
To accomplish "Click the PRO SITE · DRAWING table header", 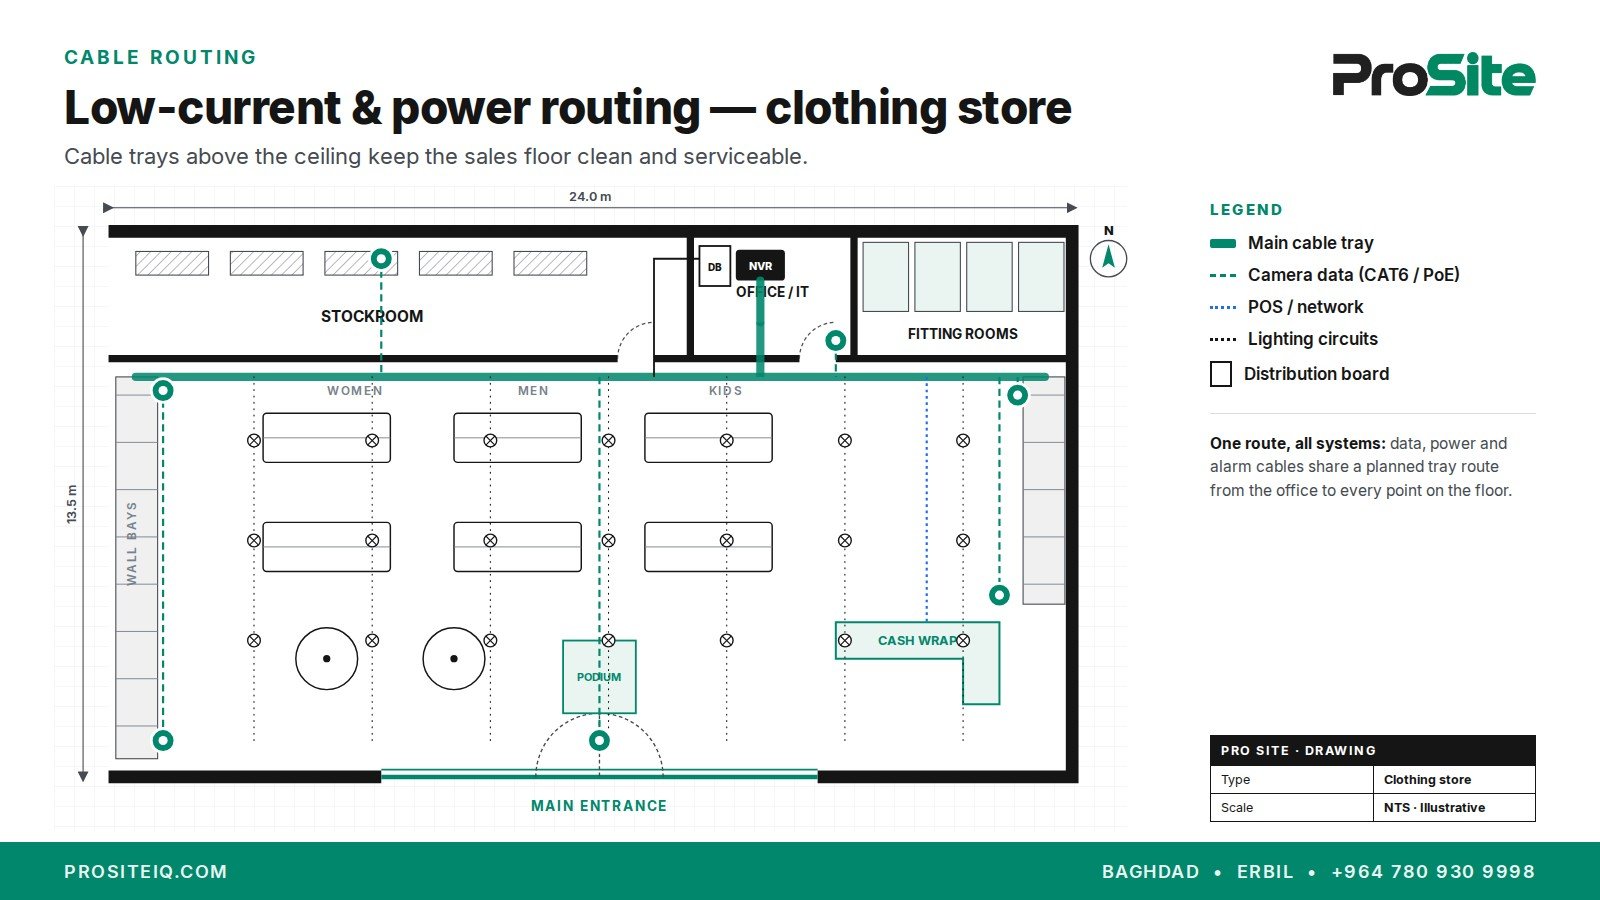I will pos(1372,750).
